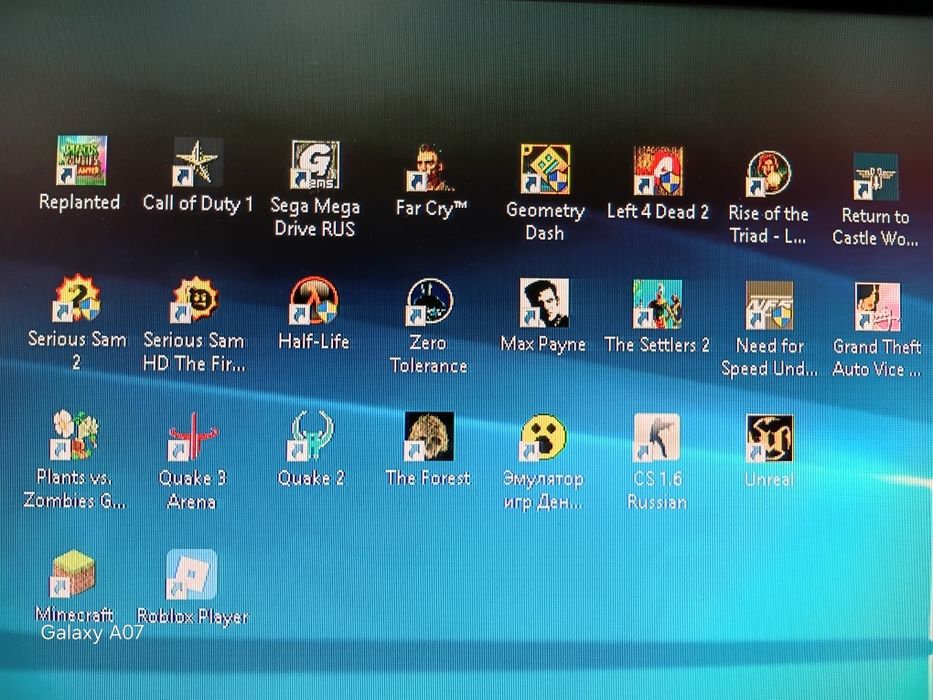This screenshot has width=933, height=700.
Task: Click the "Zero Tolerance" label
Action: [x=428, y=354]
